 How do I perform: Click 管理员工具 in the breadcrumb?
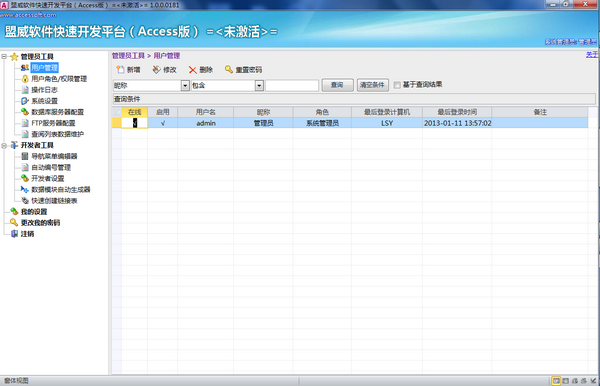pyautogui.click(x=128, y=56)
